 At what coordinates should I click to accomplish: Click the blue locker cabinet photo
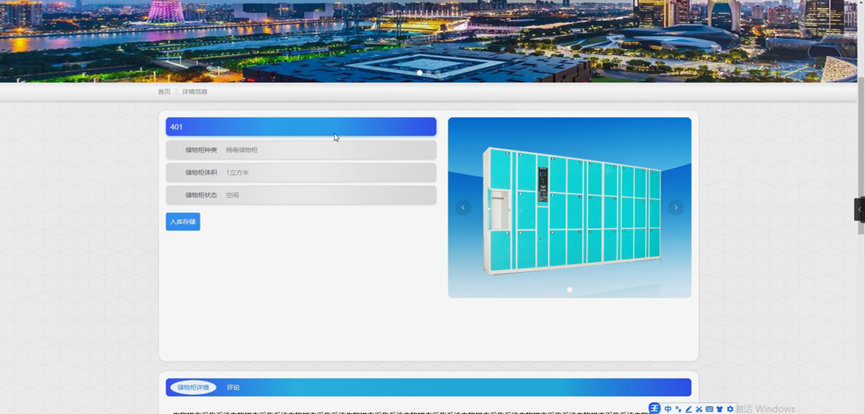click(572, 208)
